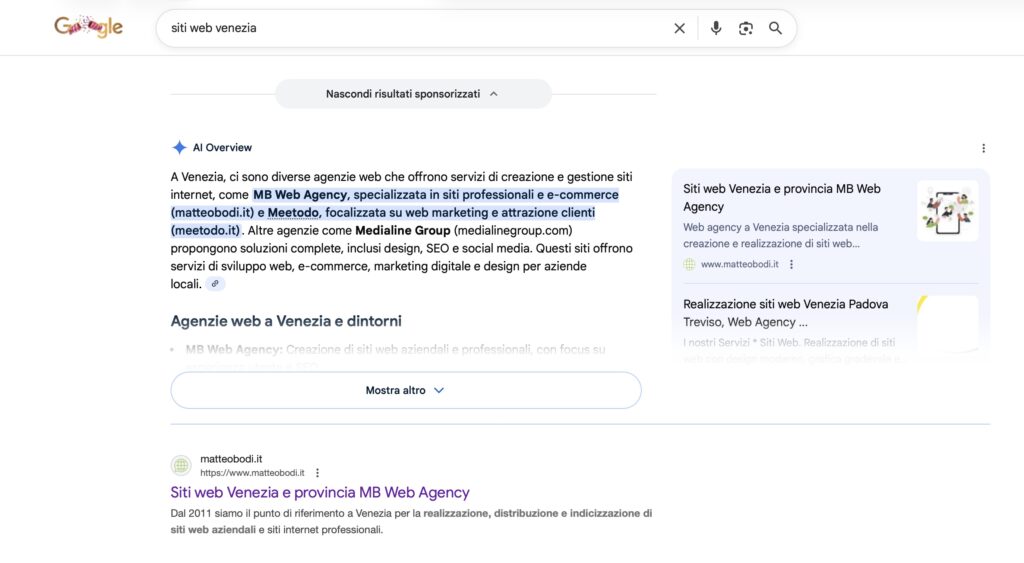Viewport: 1024px width, 563px height.
Task: Click the 'Medialine Group' bold text
Action: click(x=402, y=230)
